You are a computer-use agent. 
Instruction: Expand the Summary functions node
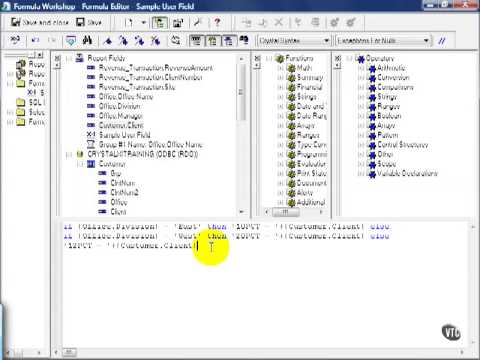coord(280,78)
